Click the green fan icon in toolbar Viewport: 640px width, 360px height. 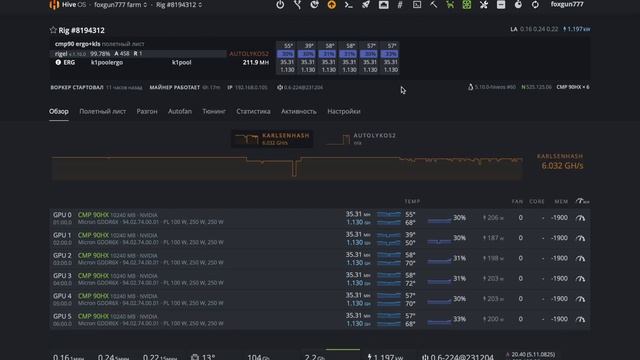point(467,4)
